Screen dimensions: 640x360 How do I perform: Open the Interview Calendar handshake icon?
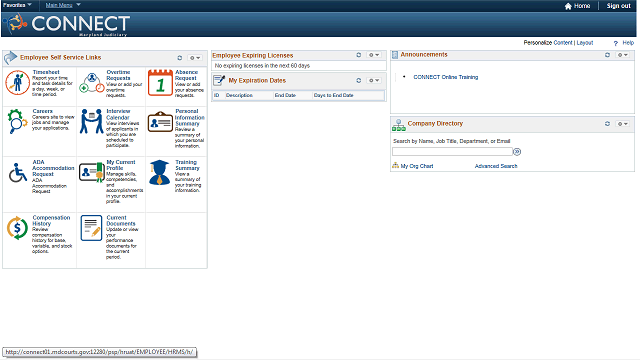[91, 121]
